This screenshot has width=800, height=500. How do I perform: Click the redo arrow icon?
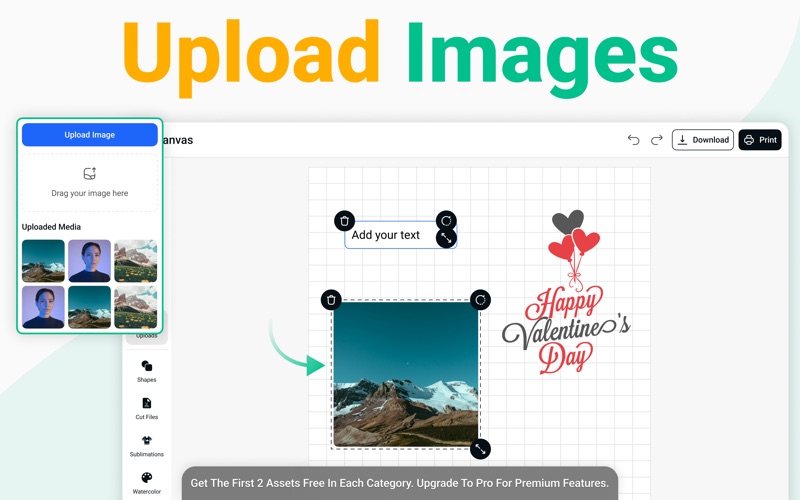coord(657,140)
